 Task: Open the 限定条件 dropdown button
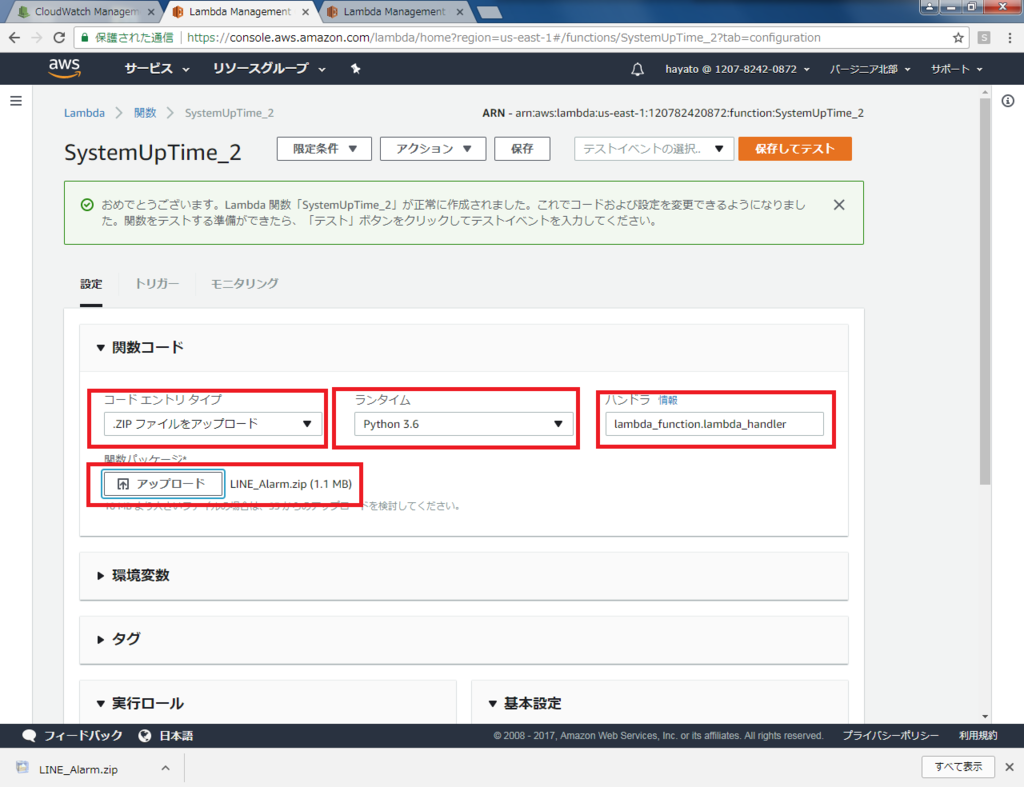coord(324,149)
